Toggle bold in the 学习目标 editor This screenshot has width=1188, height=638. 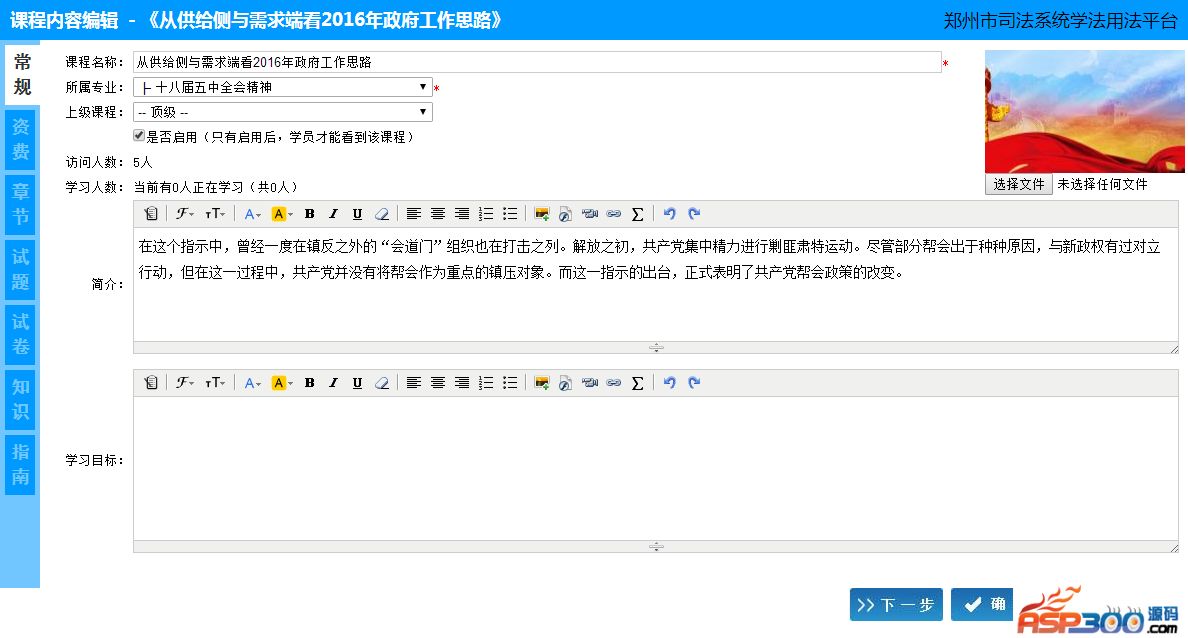coord(309,383)
